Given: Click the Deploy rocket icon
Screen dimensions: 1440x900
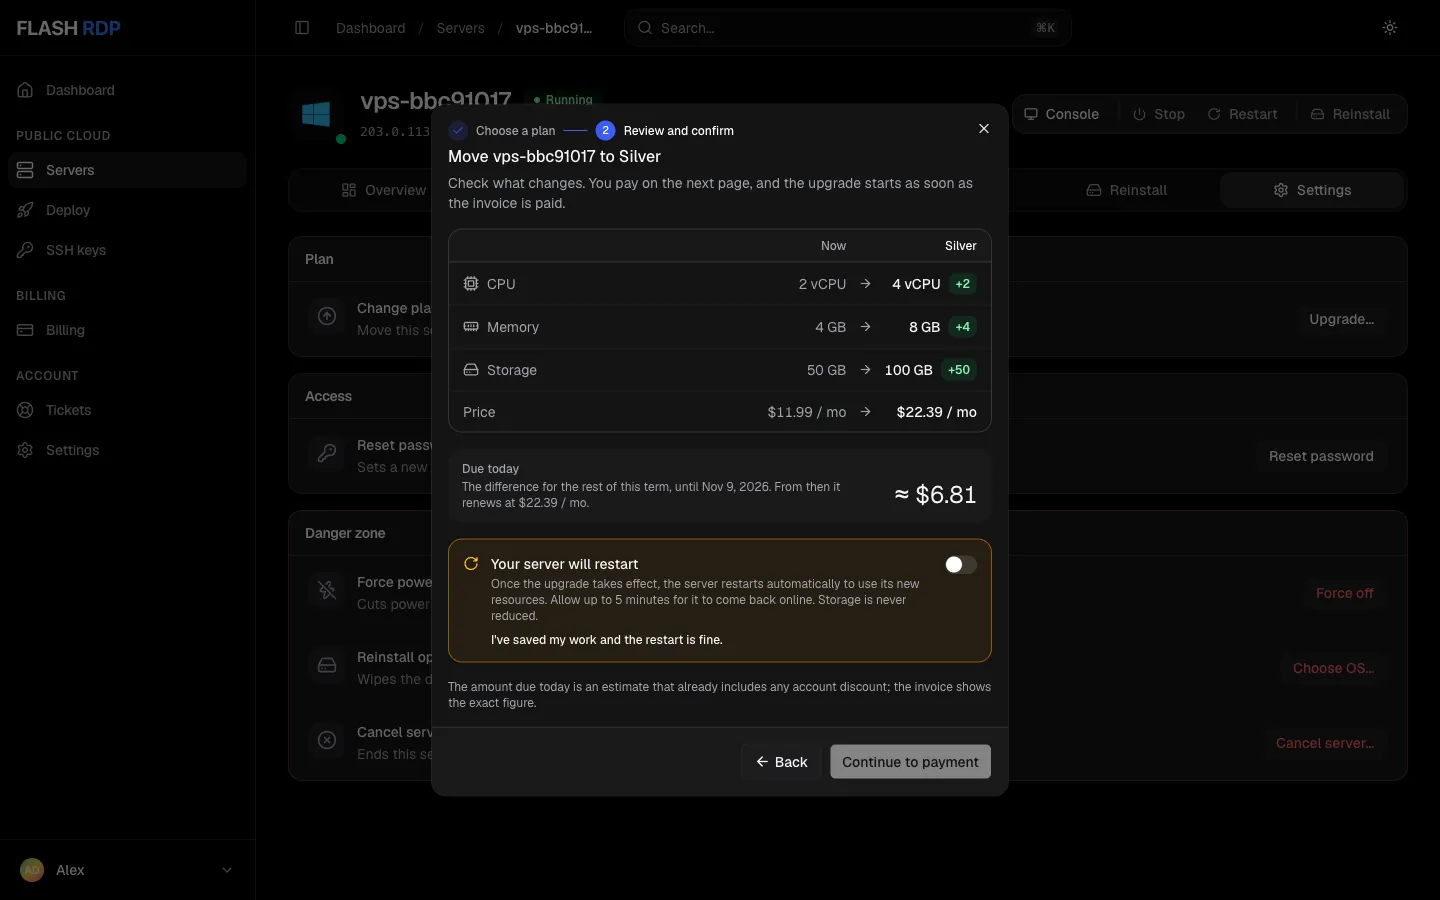Looking at the screenshot, I should click(25, 210).
